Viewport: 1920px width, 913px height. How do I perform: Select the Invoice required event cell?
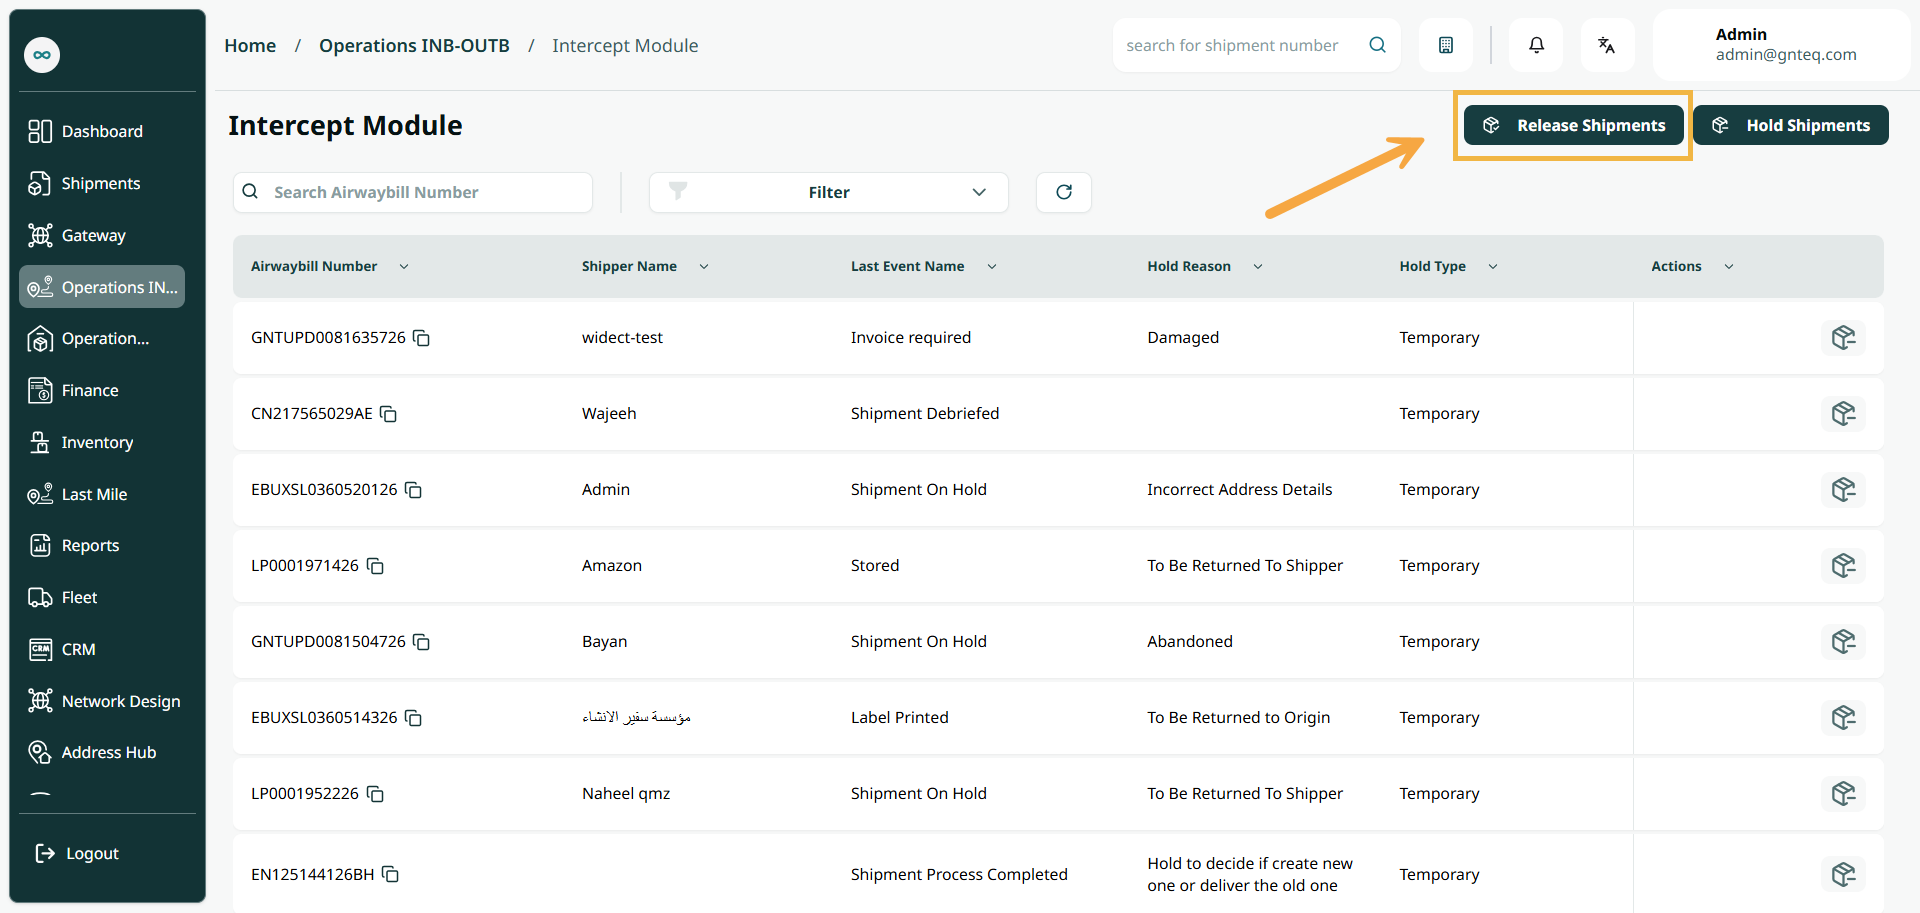tap(911, 338)
